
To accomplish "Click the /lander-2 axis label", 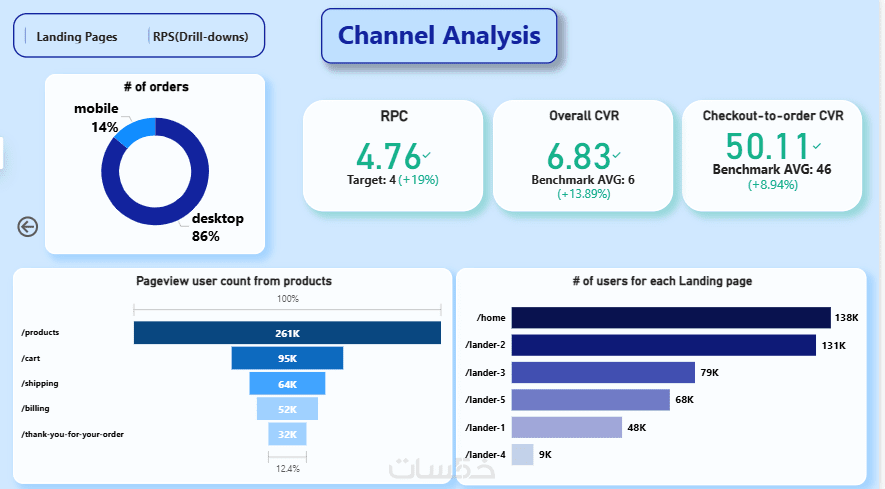I will [x=485, y=344].
